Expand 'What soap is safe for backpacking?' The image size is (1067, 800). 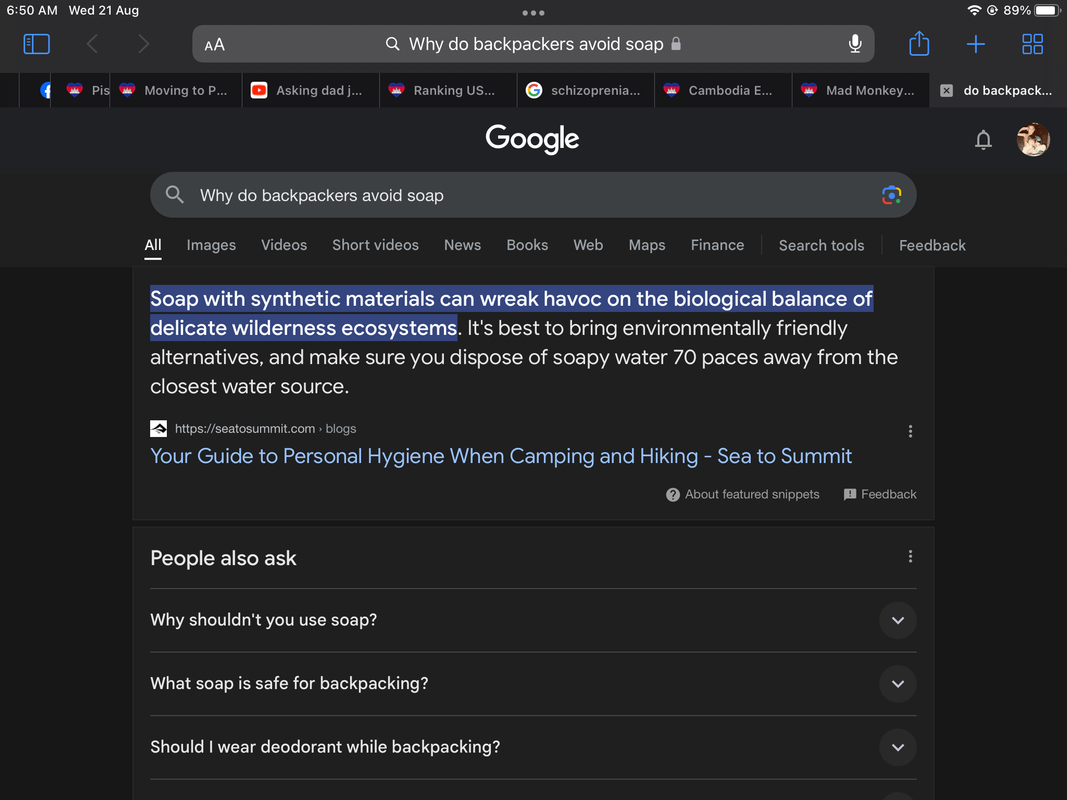point(533,683)
